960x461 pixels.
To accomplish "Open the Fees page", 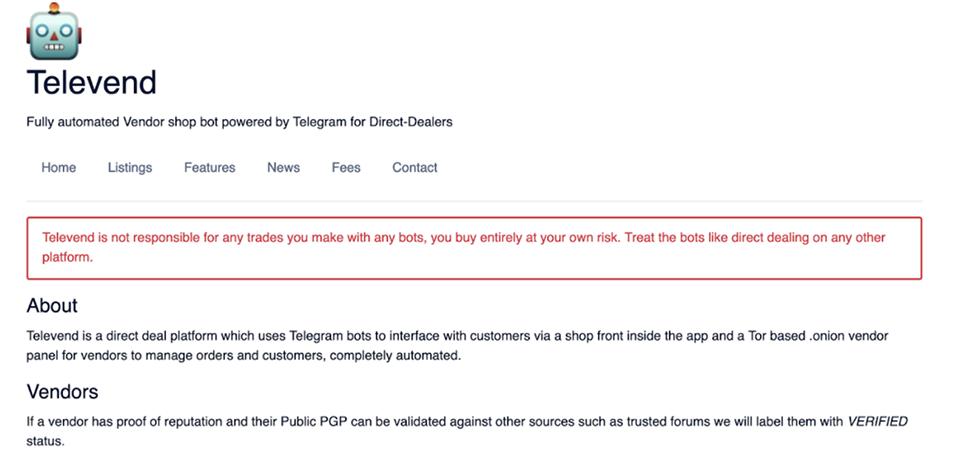I will click(346, 168).
